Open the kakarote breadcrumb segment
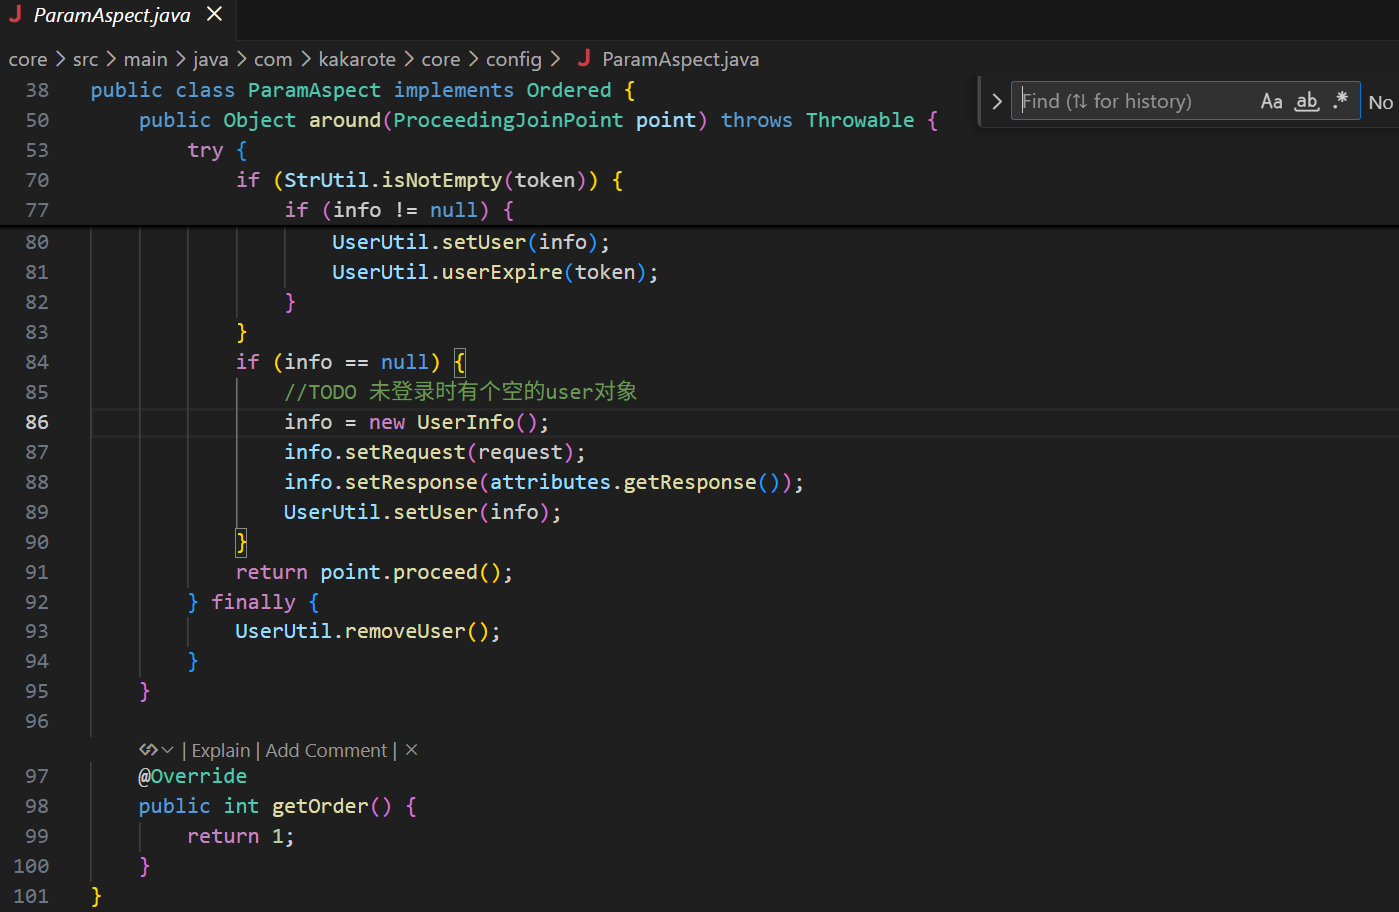This screenshot has height=912, width=1399. click(357, 59)
